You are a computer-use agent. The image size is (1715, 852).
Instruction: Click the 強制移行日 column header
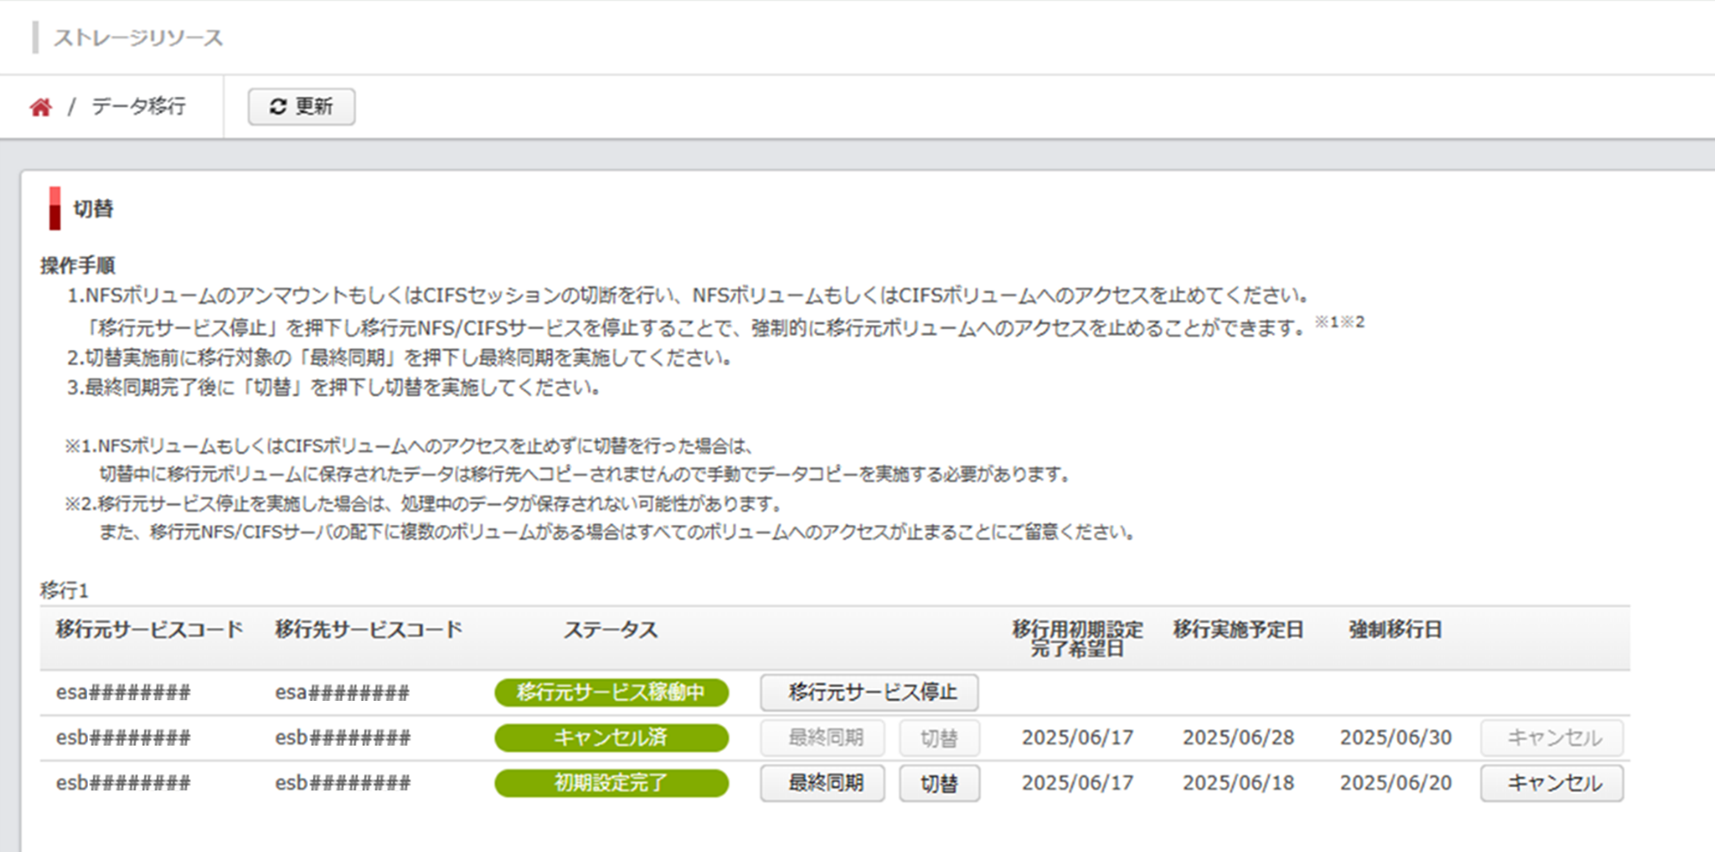coord(1395,630)
